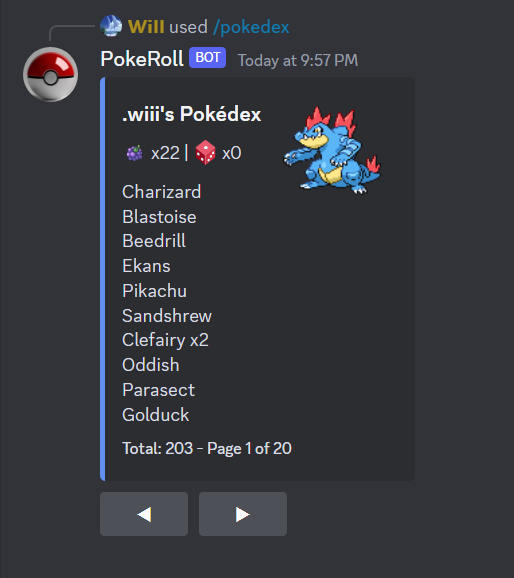Click the Total: 203 page footer text

point(207,449)
